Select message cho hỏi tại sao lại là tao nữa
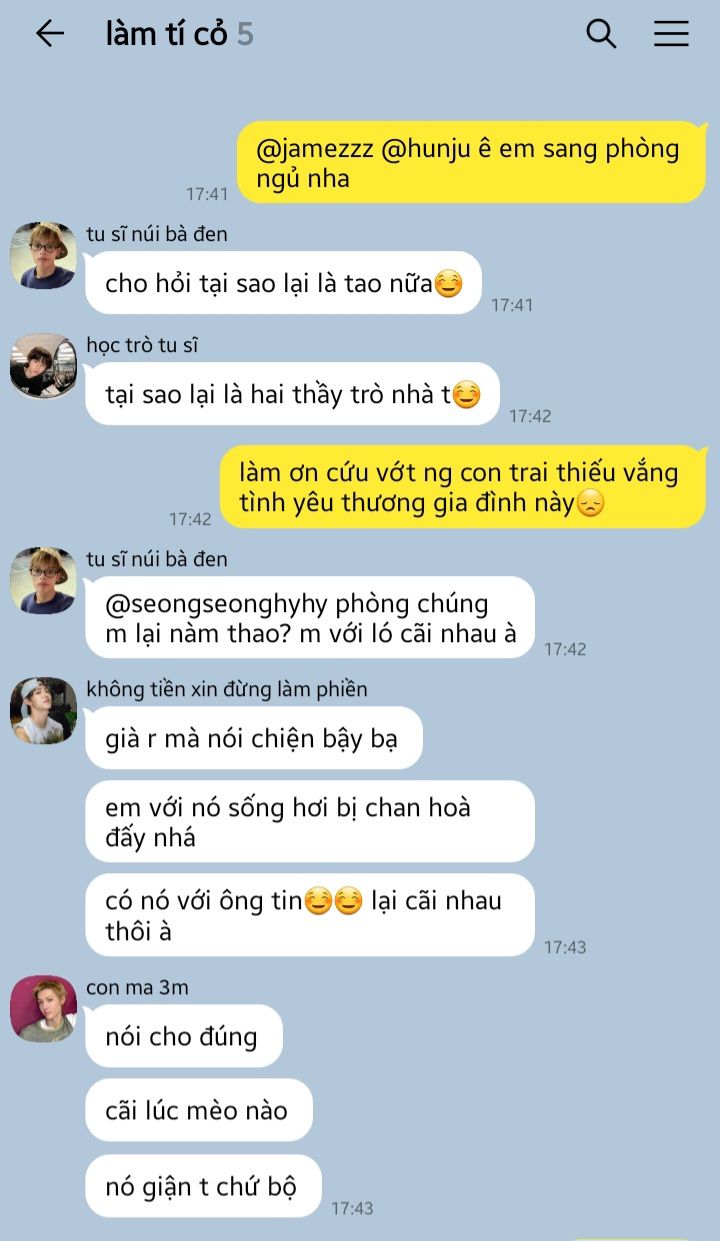Viewport: 720px width, 1241px height. click(x=283, y=284)
